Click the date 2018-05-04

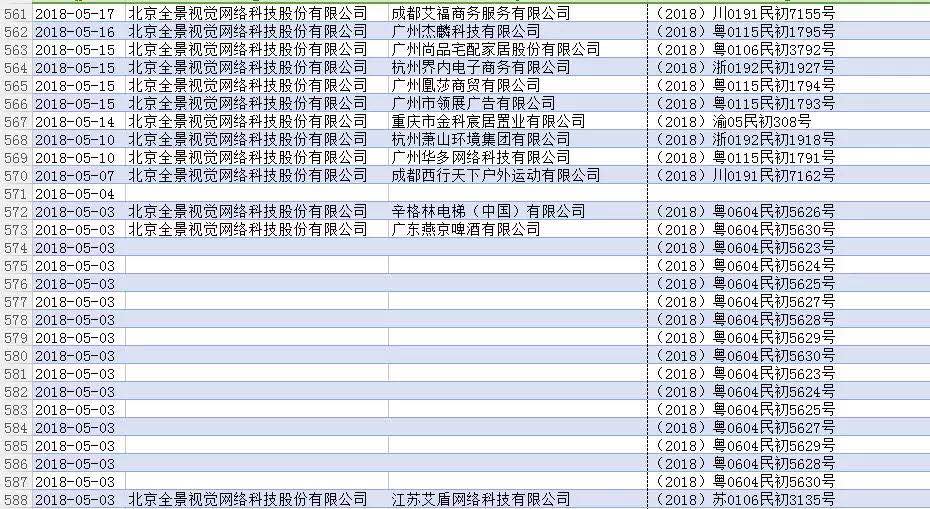pos(75,193)
